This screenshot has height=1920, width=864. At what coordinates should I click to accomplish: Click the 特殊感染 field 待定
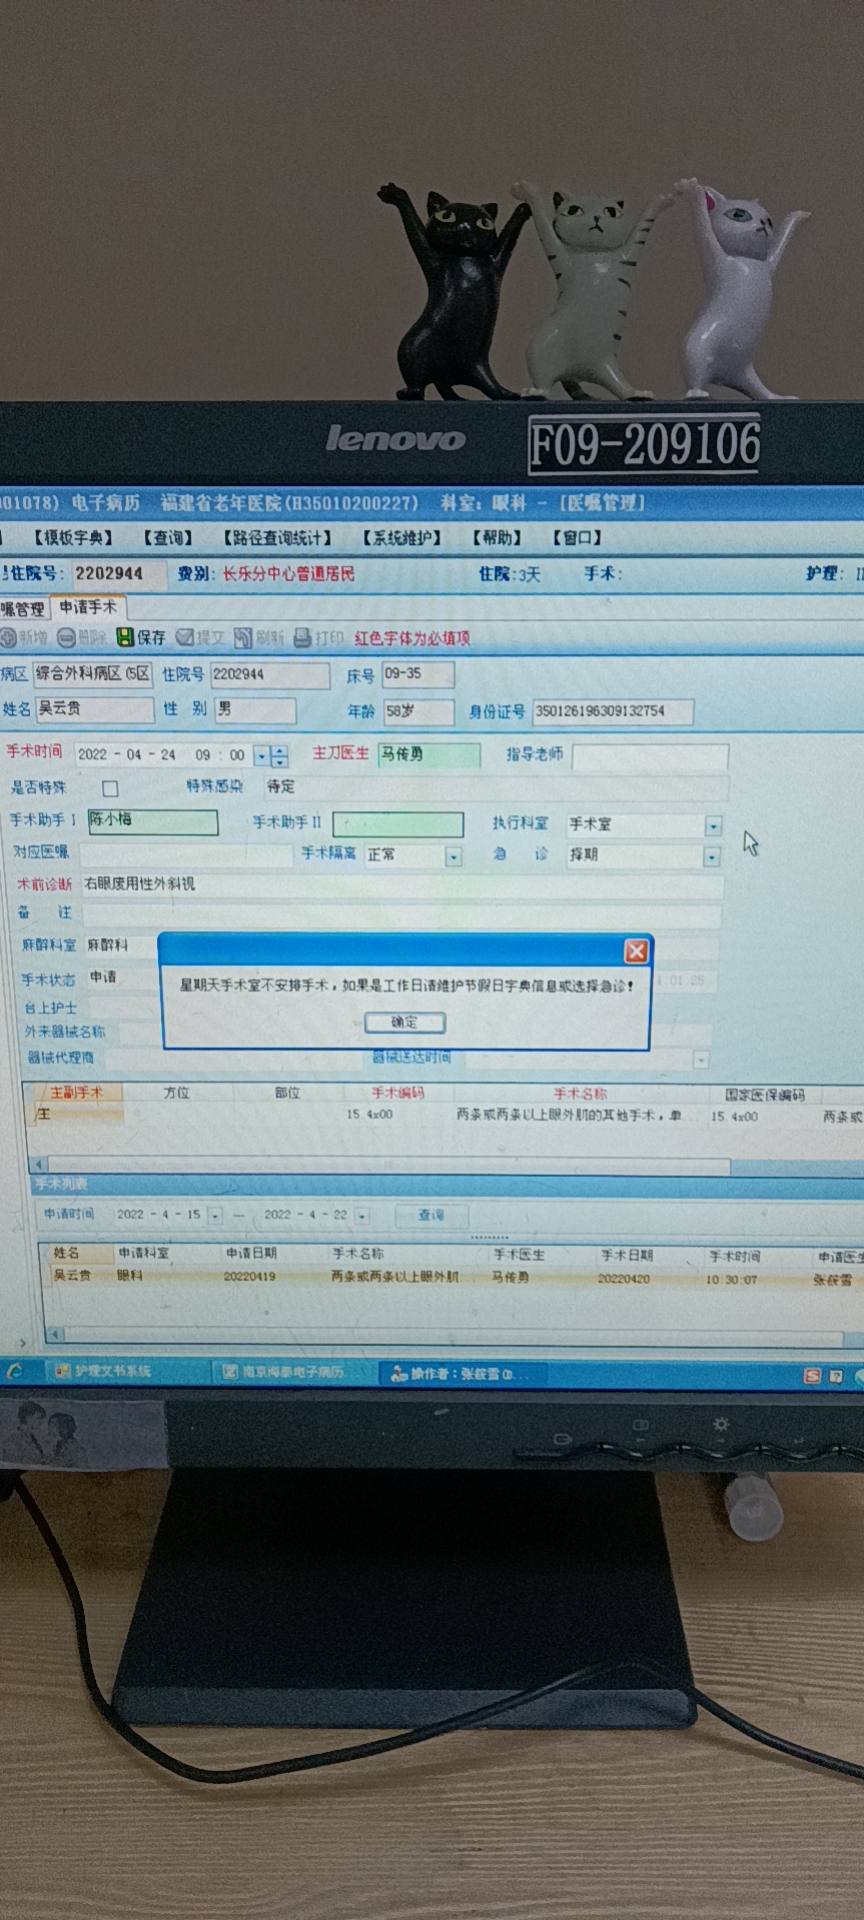pos(496,788)
